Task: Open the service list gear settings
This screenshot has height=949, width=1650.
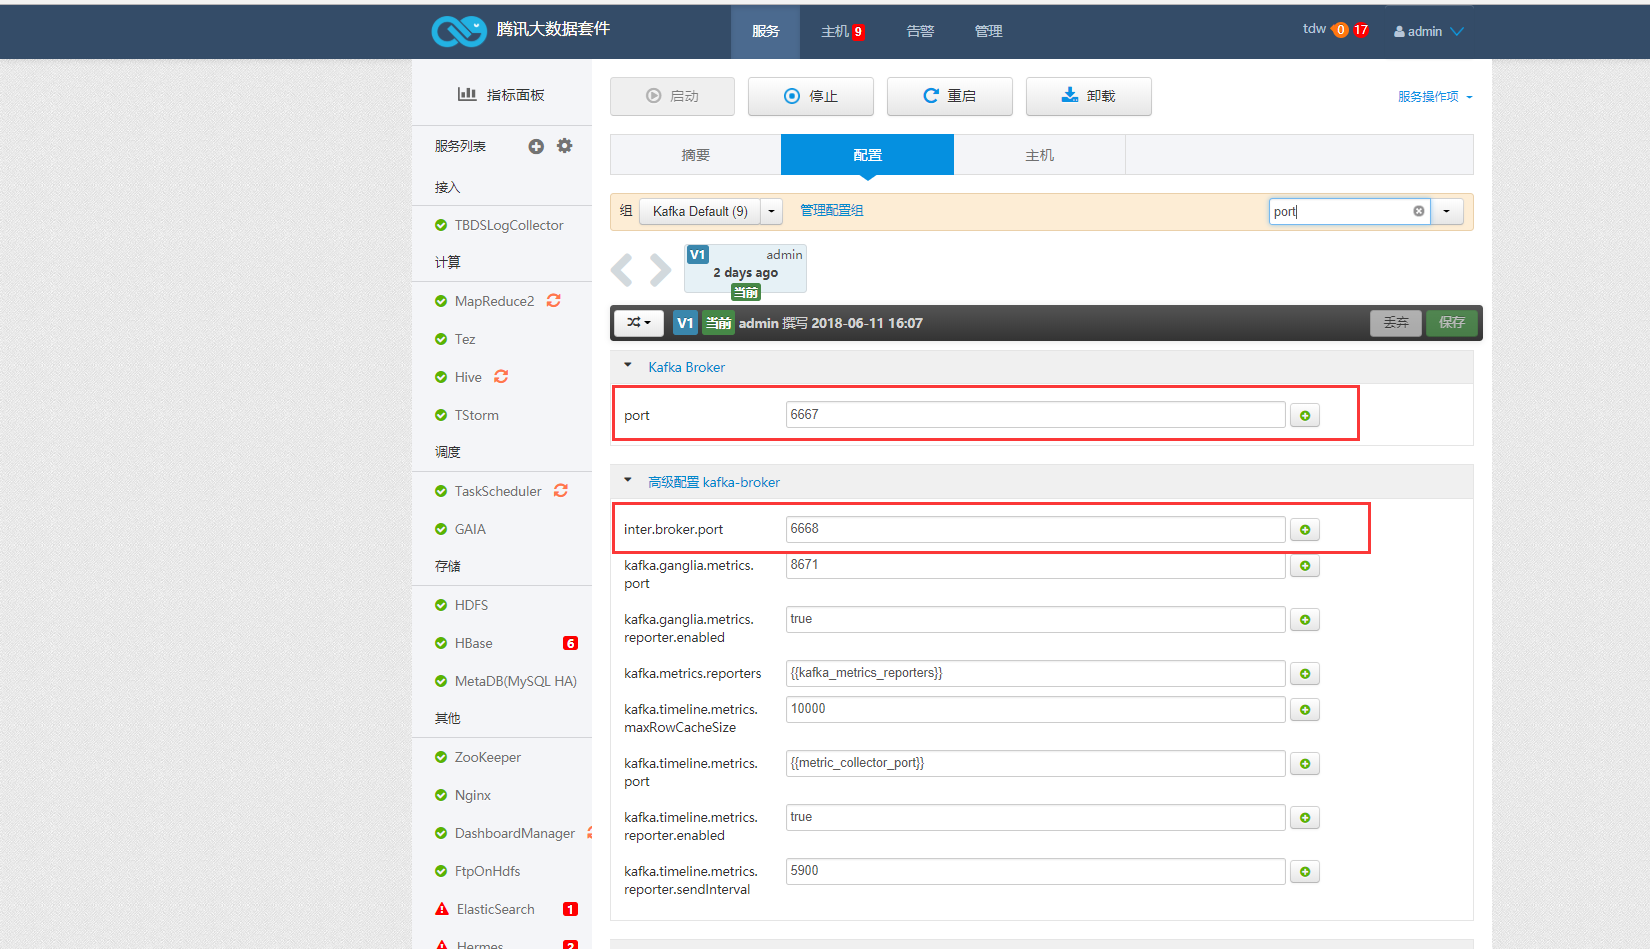Action: click(x=565, y=146)
